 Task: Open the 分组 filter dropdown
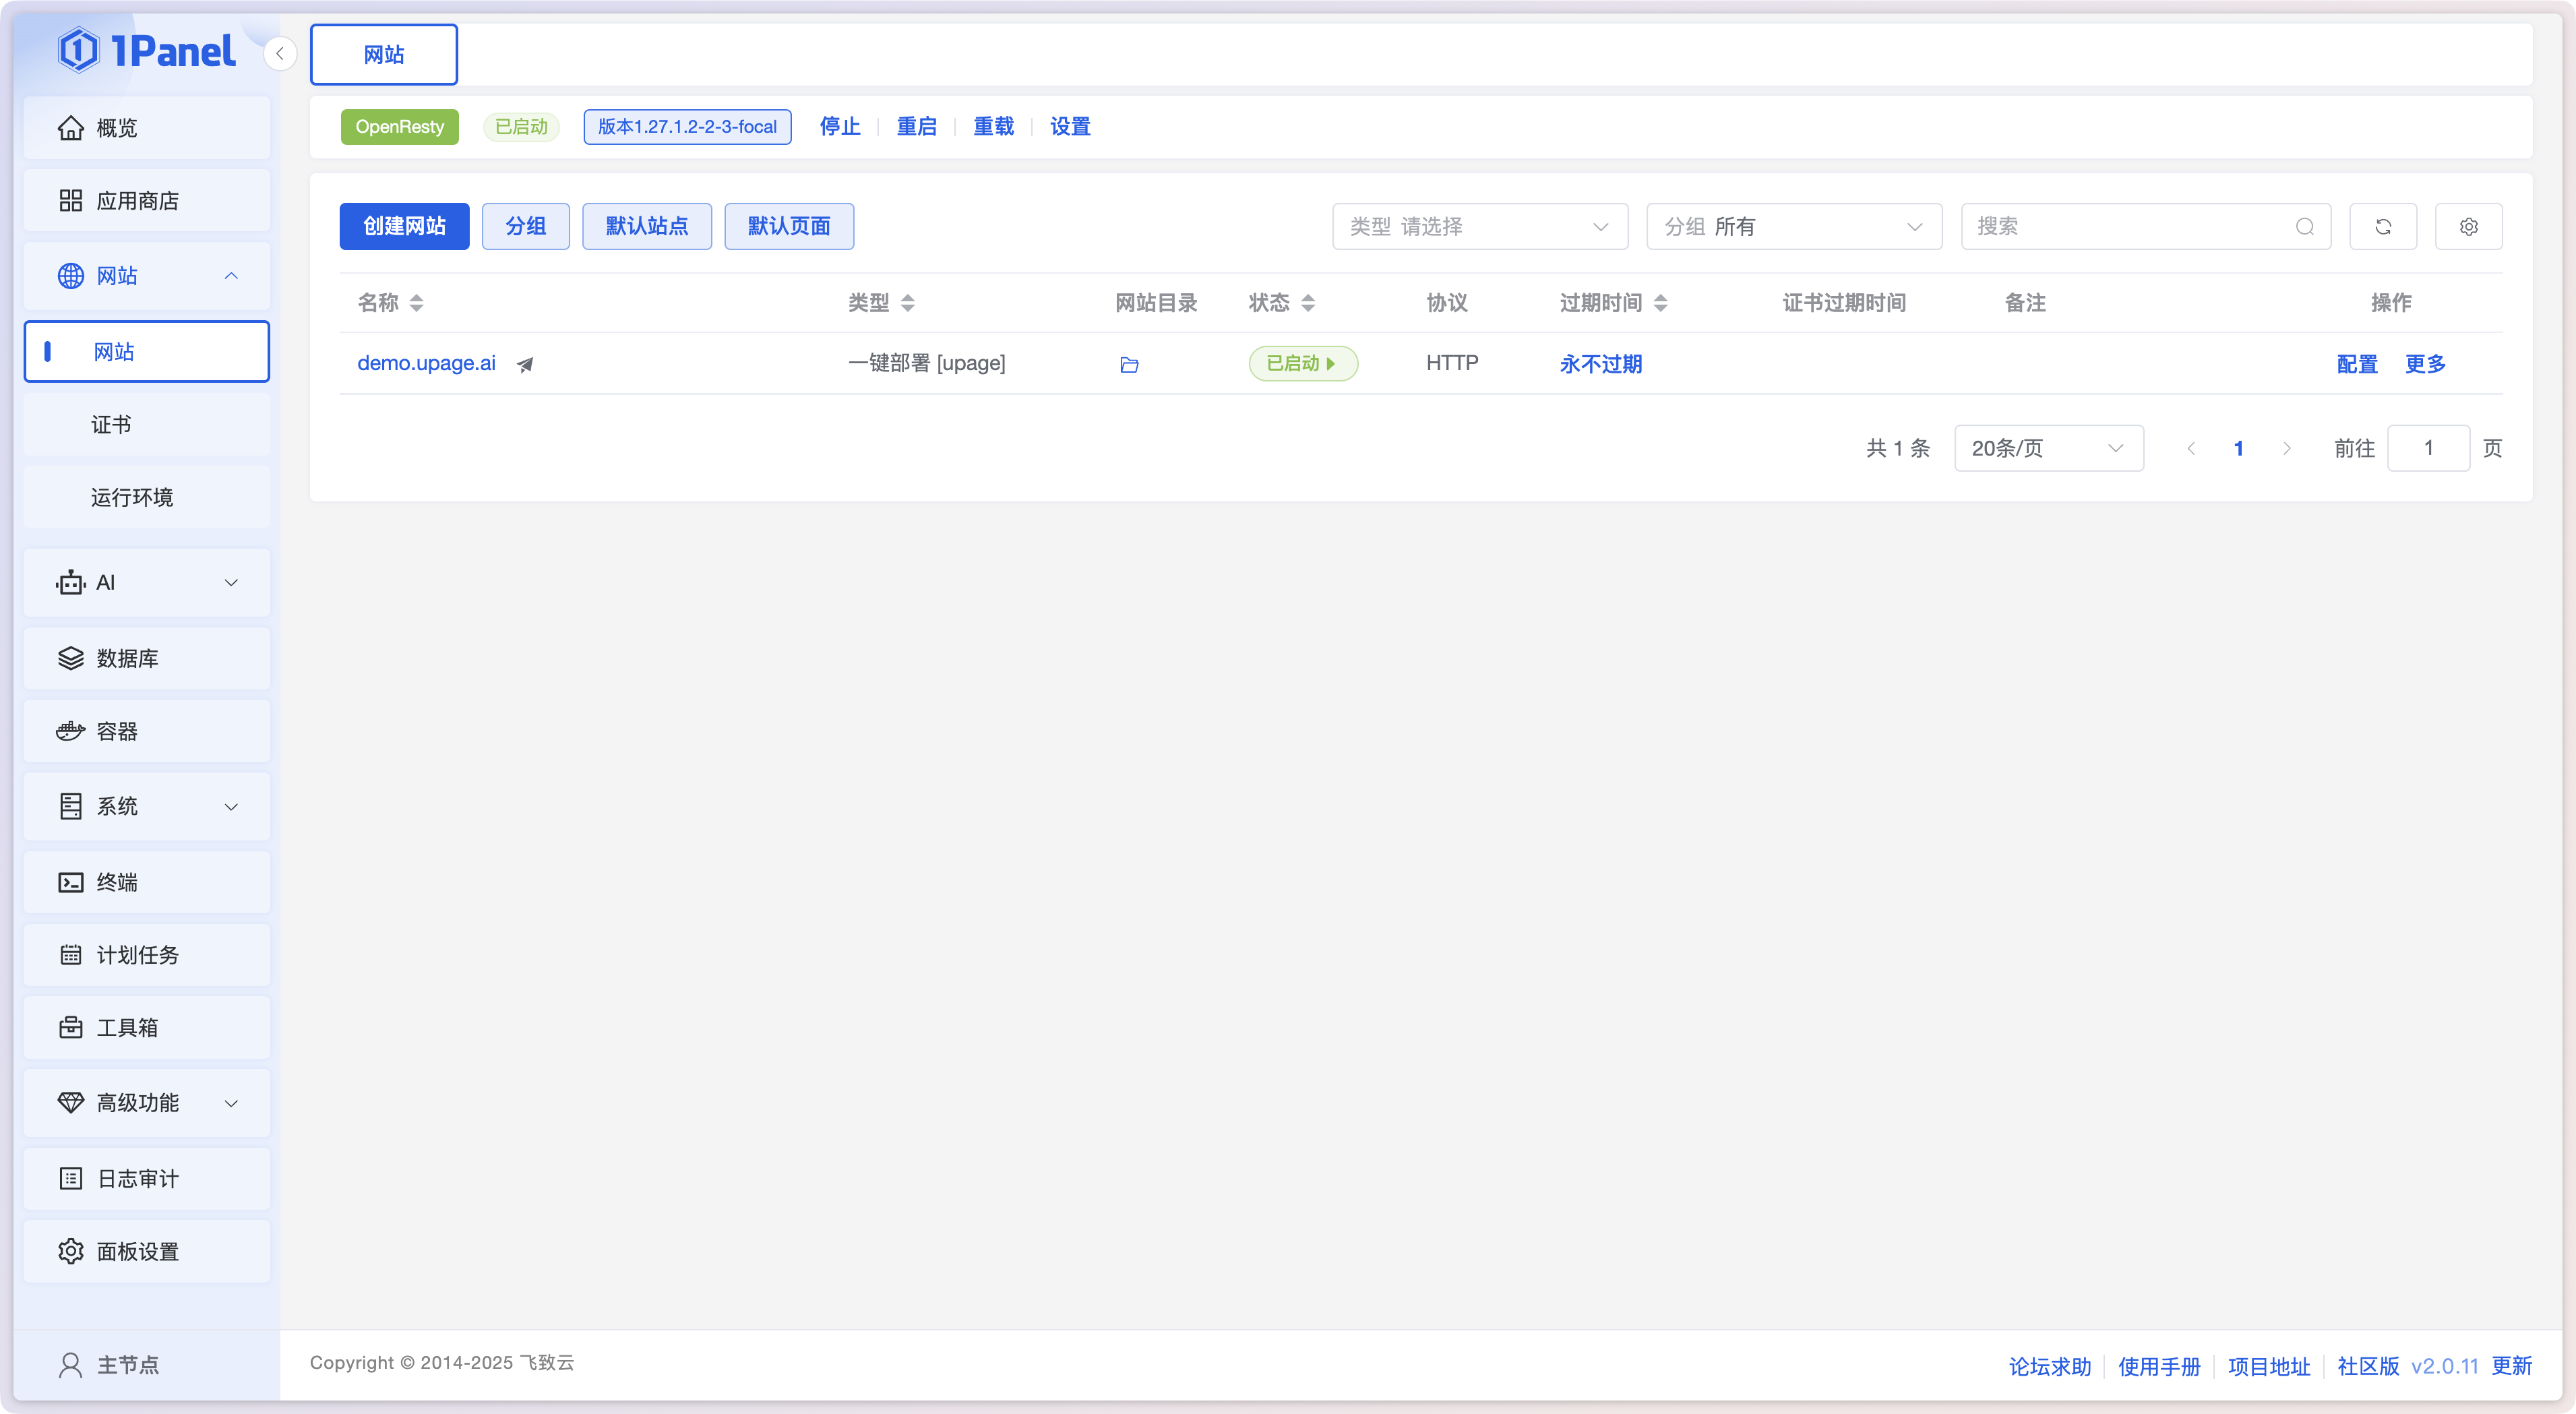[x=1793, y=227]
